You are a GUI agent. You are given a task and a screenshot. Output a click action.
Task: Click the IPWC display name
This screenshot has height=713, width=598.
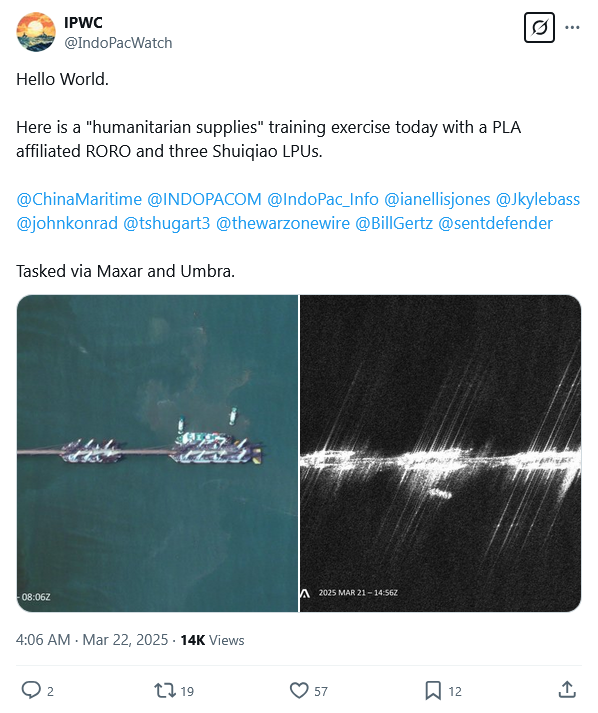pyautogui.click(x=83, y=22)
